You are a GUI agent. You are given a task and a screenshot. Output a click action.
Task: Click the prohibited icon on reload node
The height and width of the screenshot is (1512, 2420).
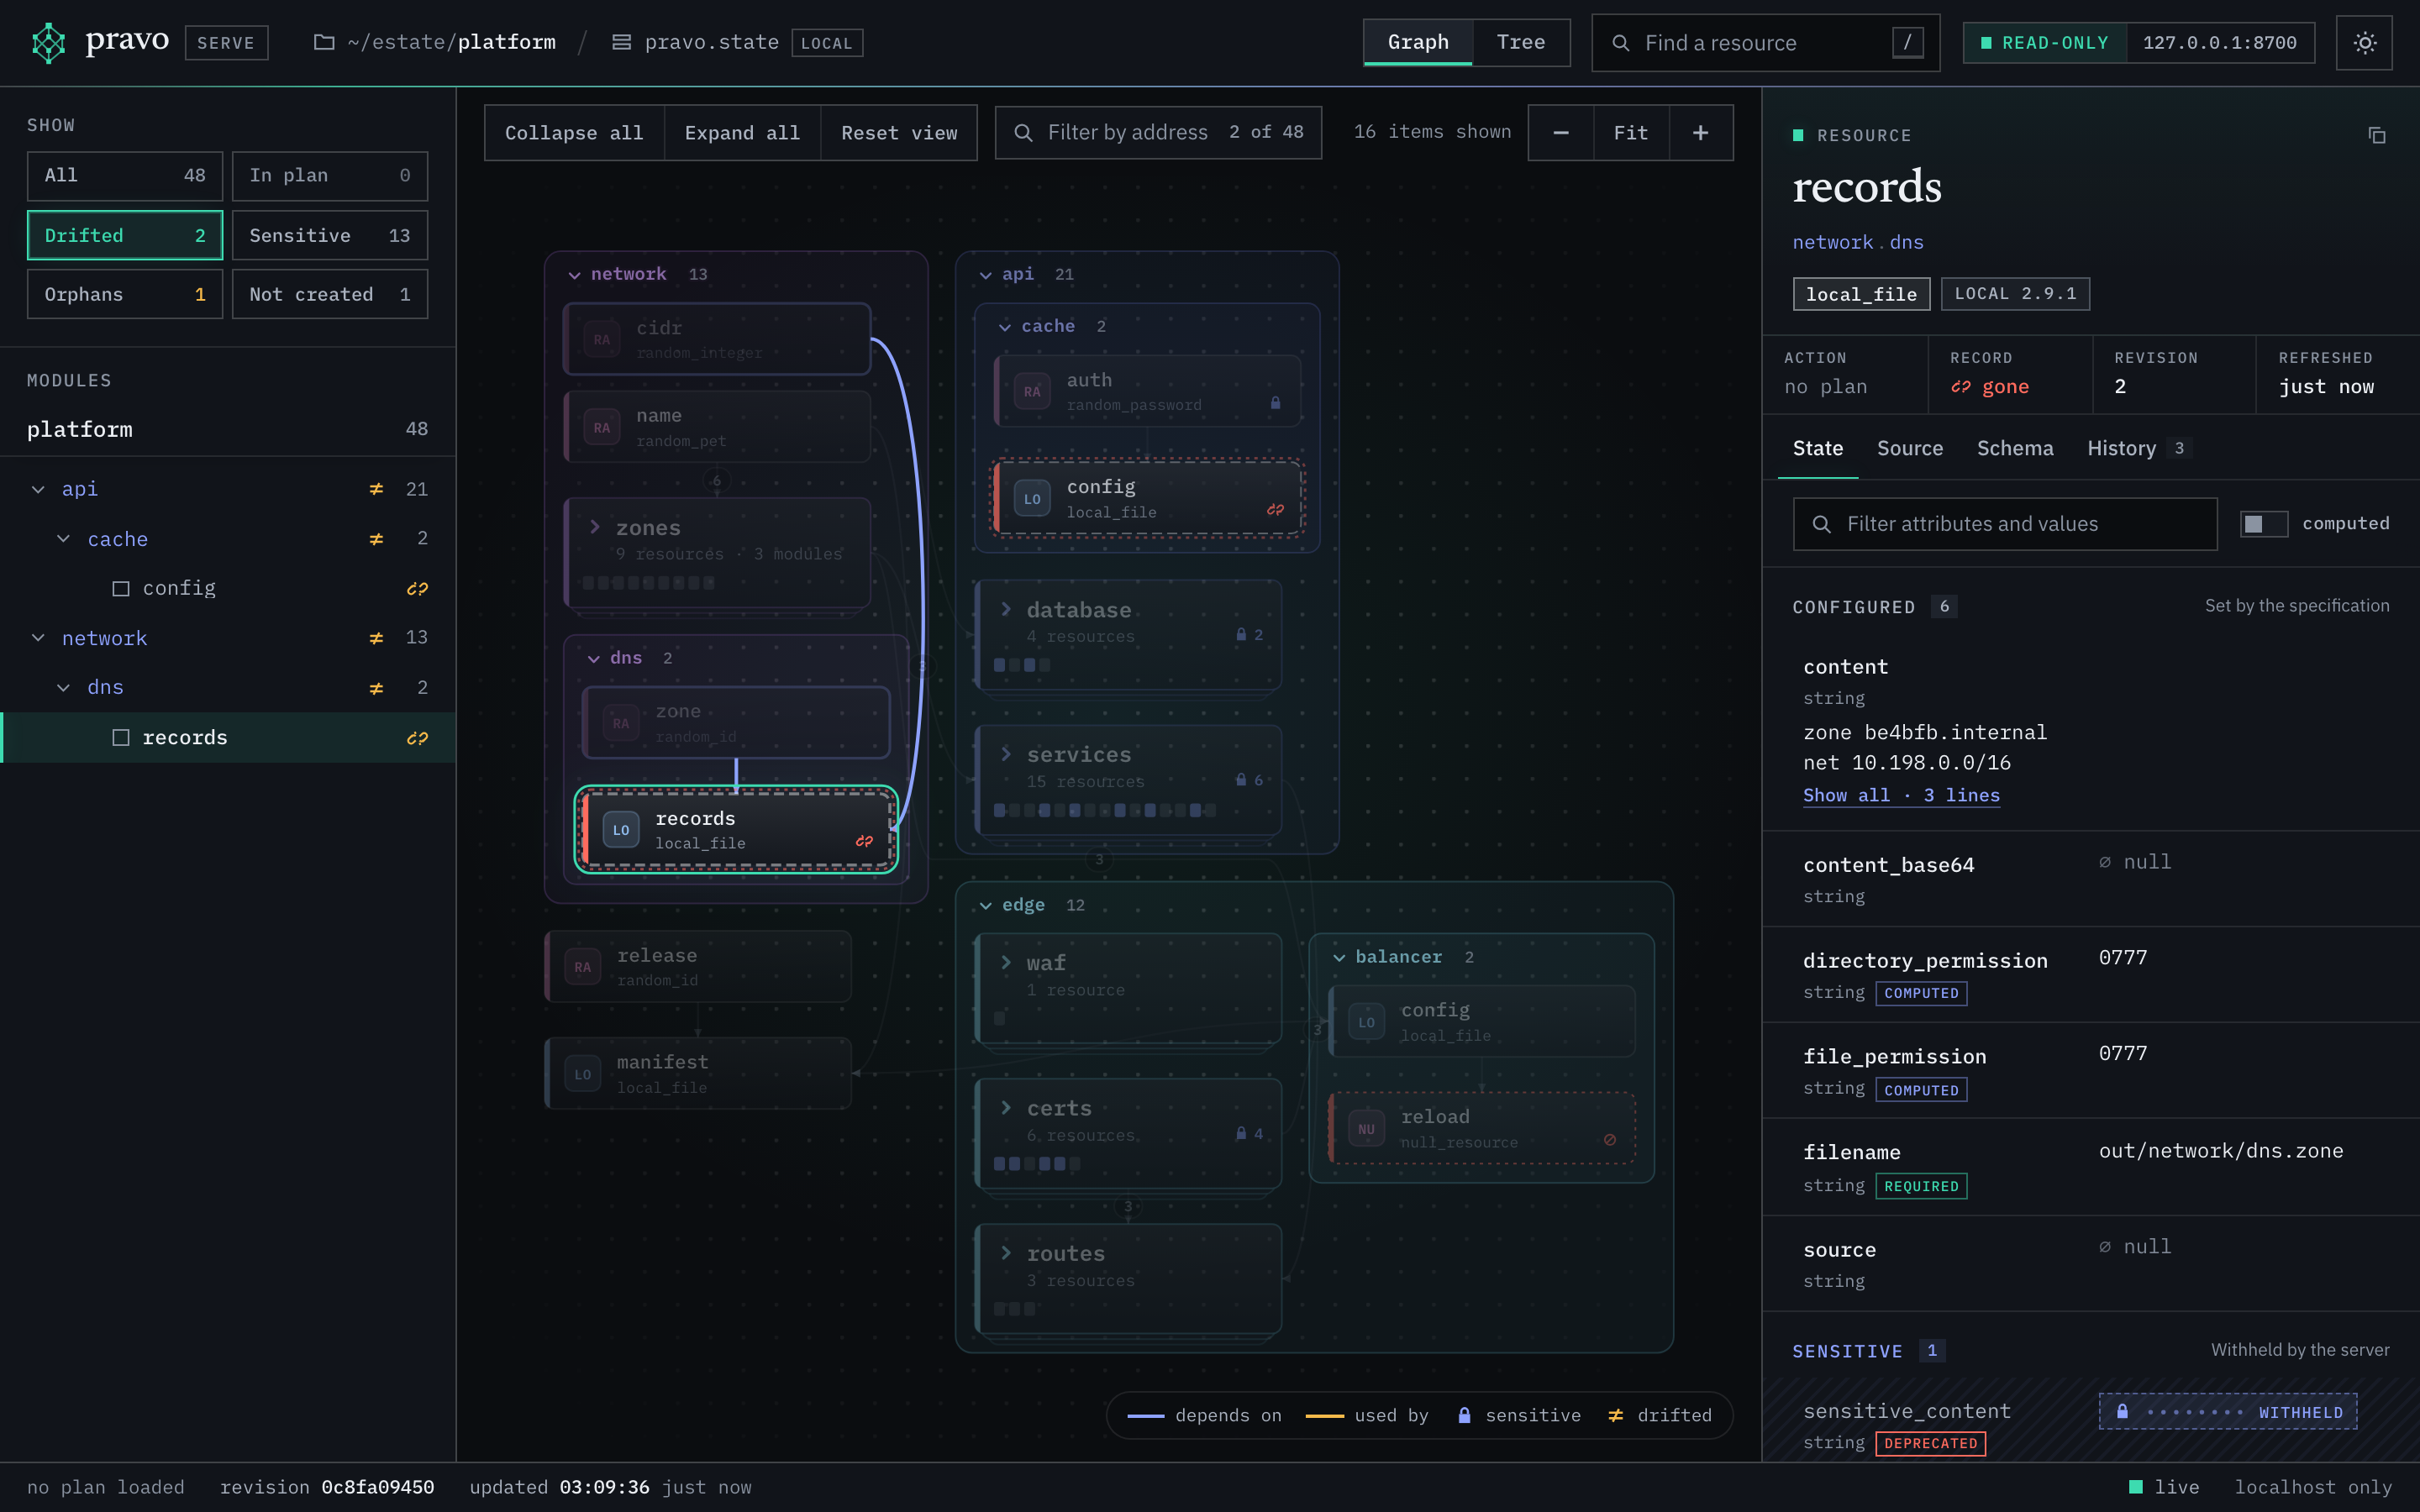(1610, 1140)
